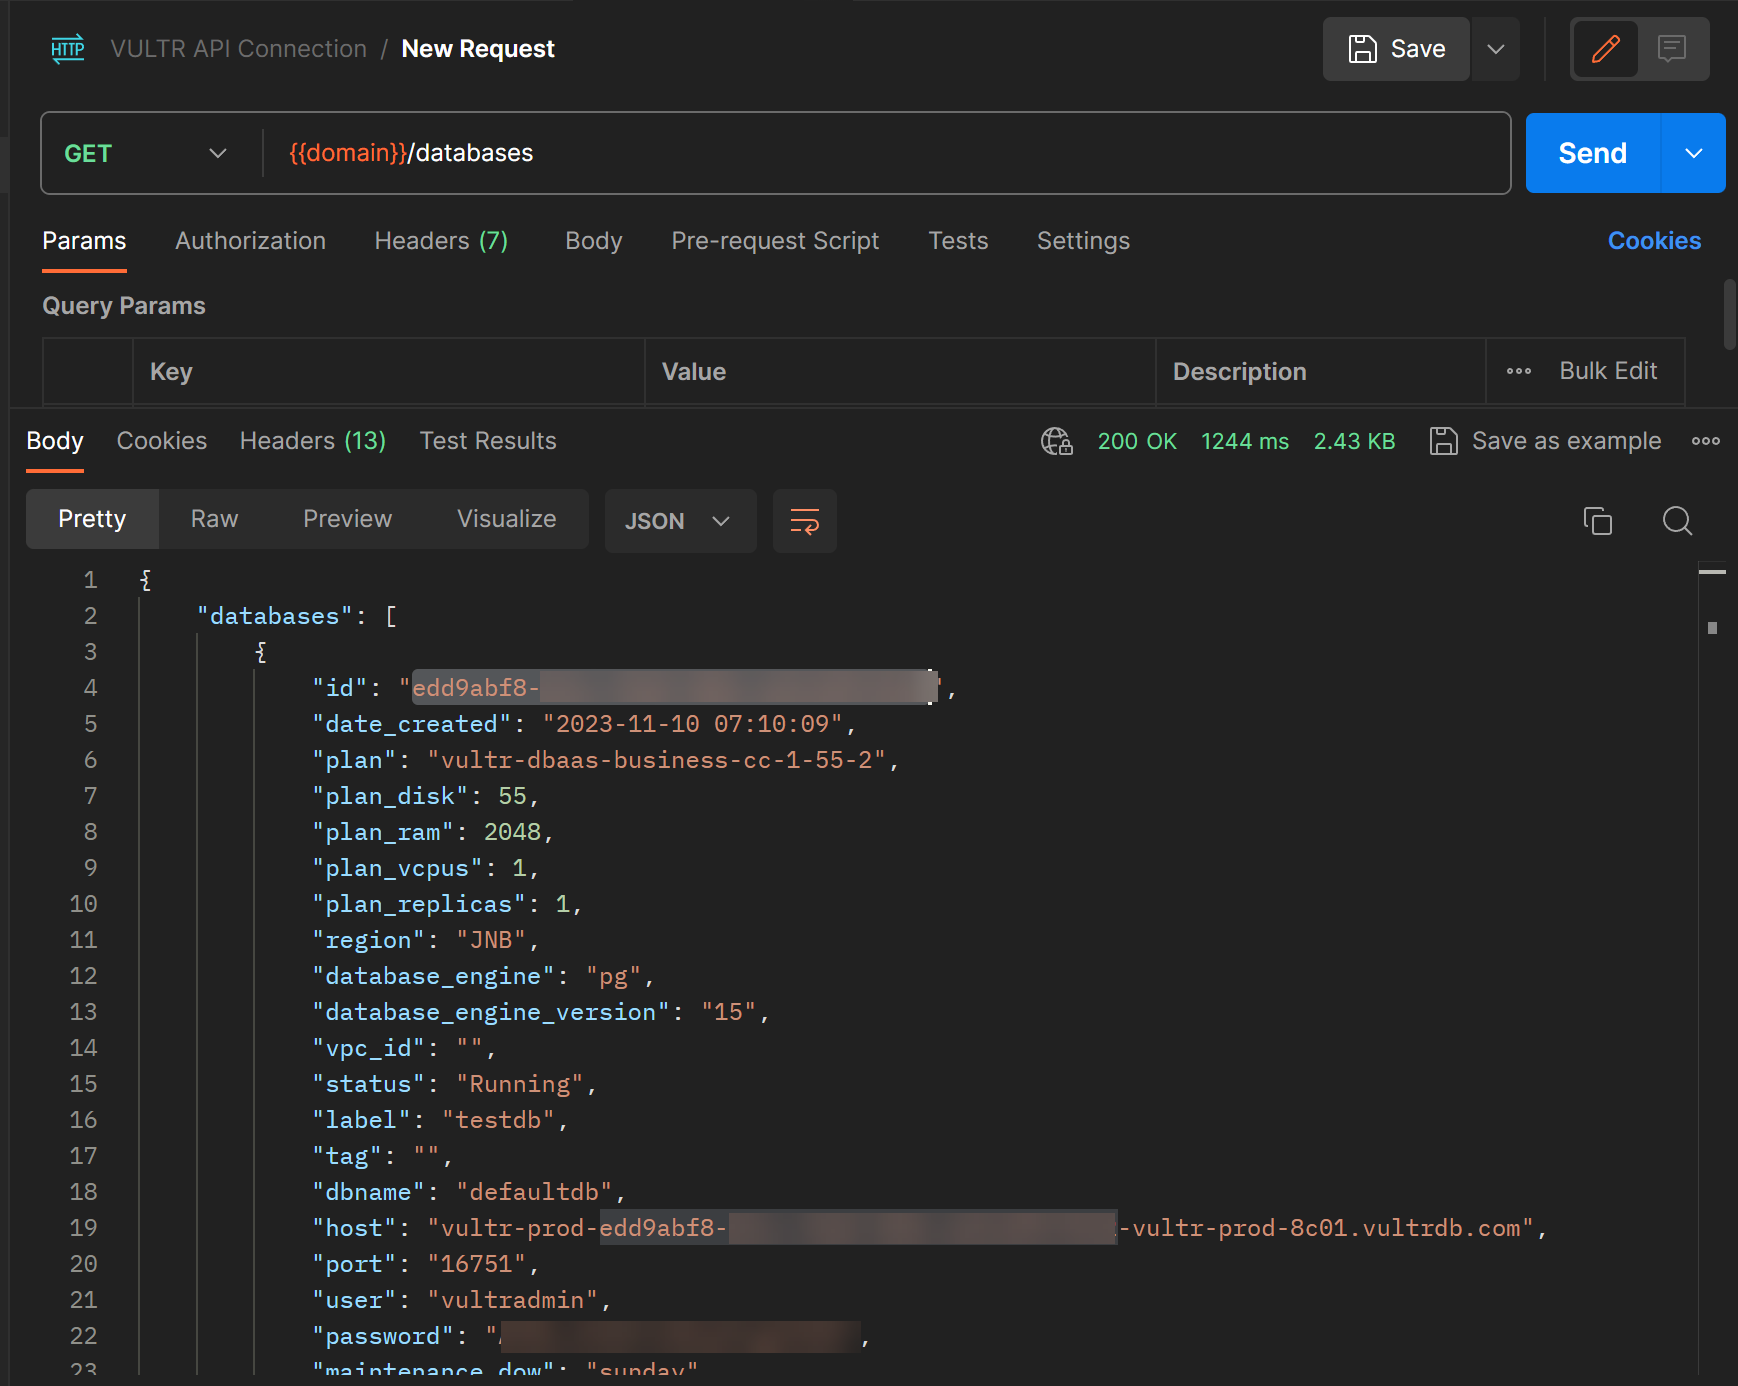Viewport: 1738px width, 1386px height.
Task: Click the 2.43 KB response size
Action: [1354, 441]
